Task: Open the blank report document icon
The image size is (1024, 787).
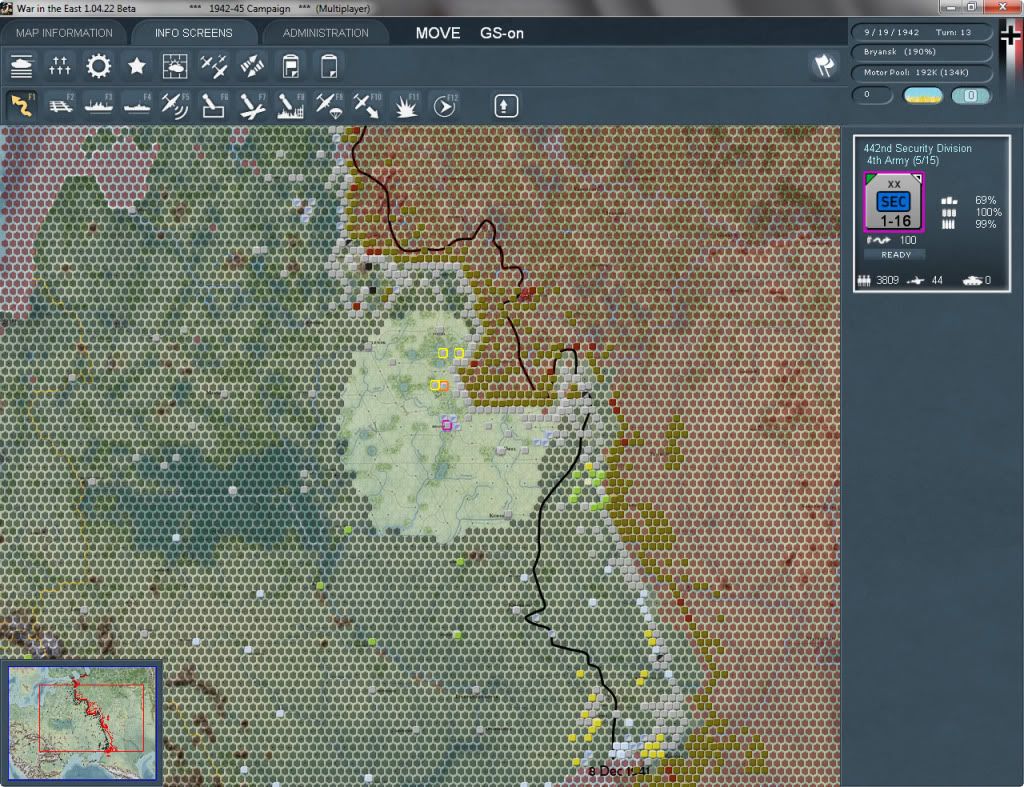Action: pyautogui.click(x=328, y=66)
